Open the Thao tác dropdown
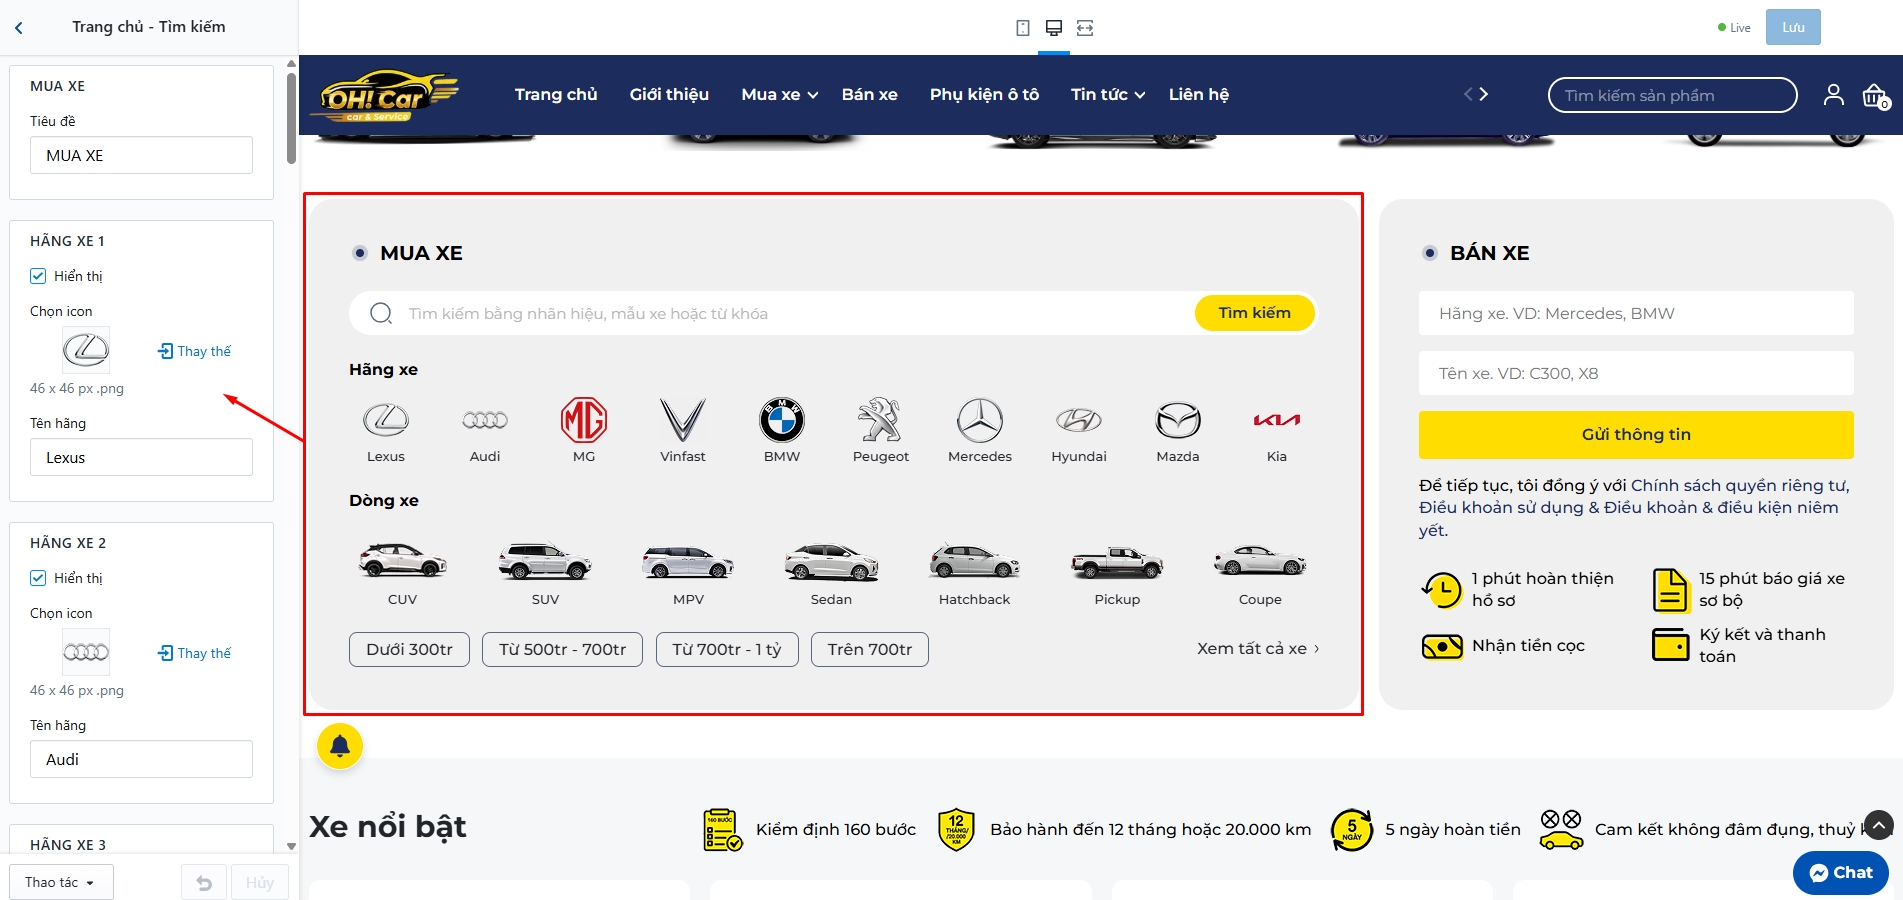 (61, 882)
